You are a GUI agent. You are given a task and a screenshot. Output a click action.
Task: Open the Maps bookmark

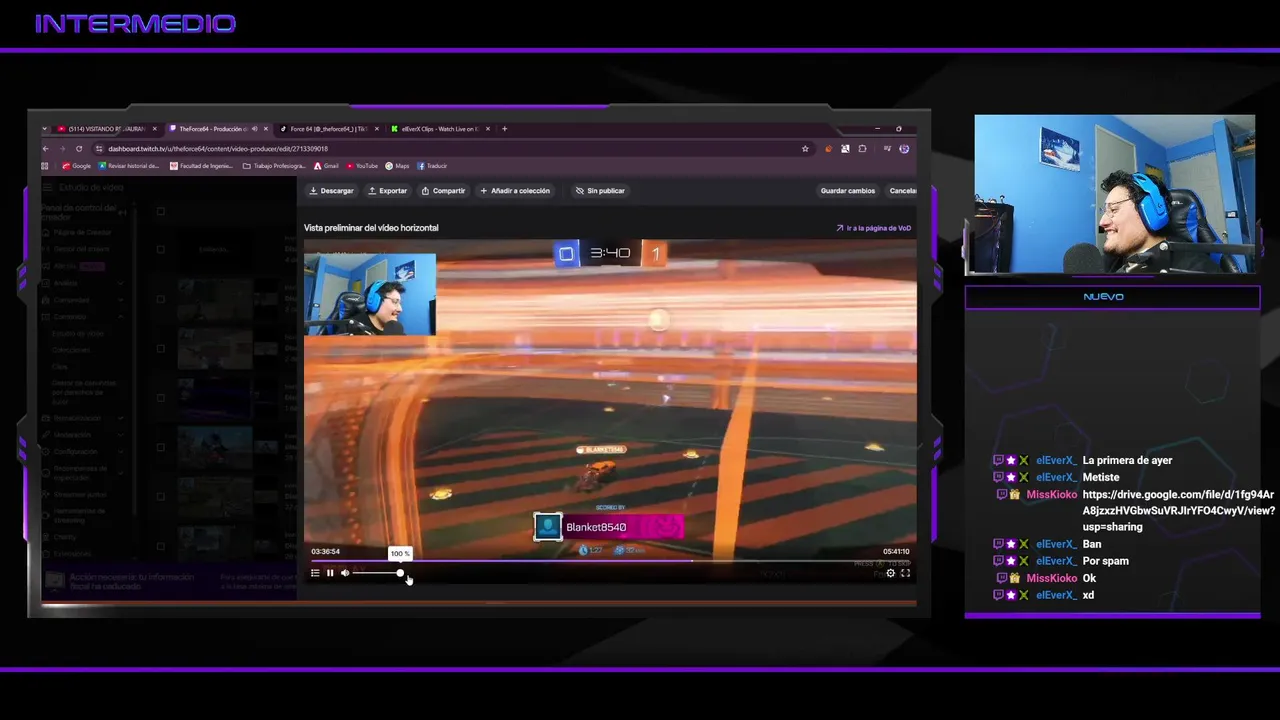click(398, 166)
